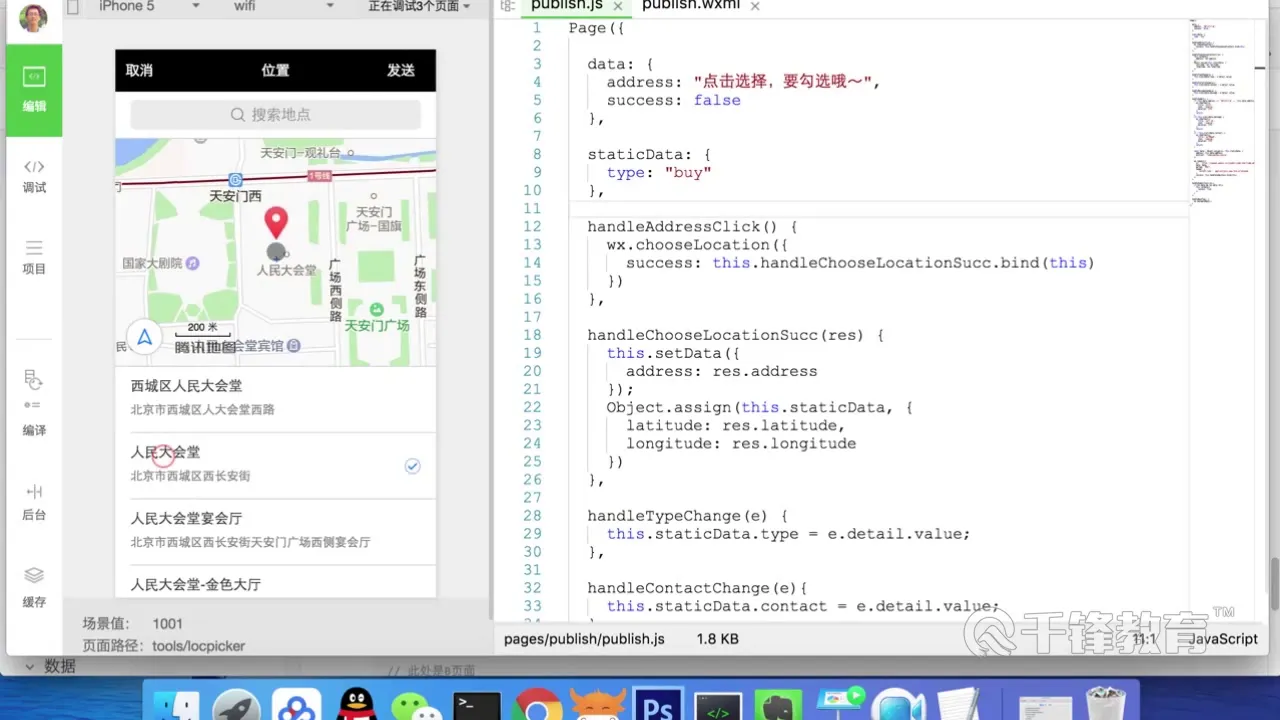Close the publish.js editor tab
The height and width of the screenshot is (720, 1280).
tap(619, 6)
